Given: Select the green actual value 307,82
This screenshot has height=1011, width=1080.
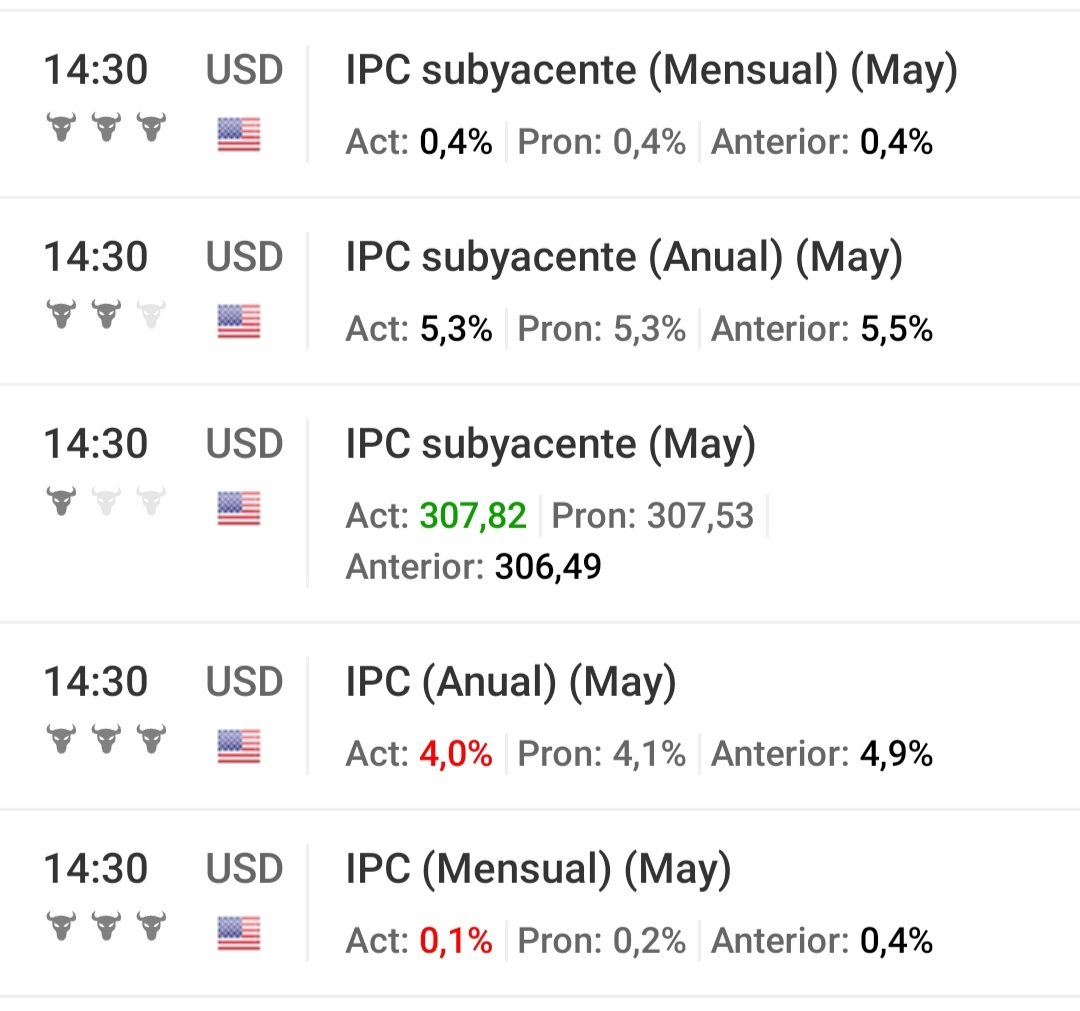Looking at the screenshot, I should click(473, 515).
